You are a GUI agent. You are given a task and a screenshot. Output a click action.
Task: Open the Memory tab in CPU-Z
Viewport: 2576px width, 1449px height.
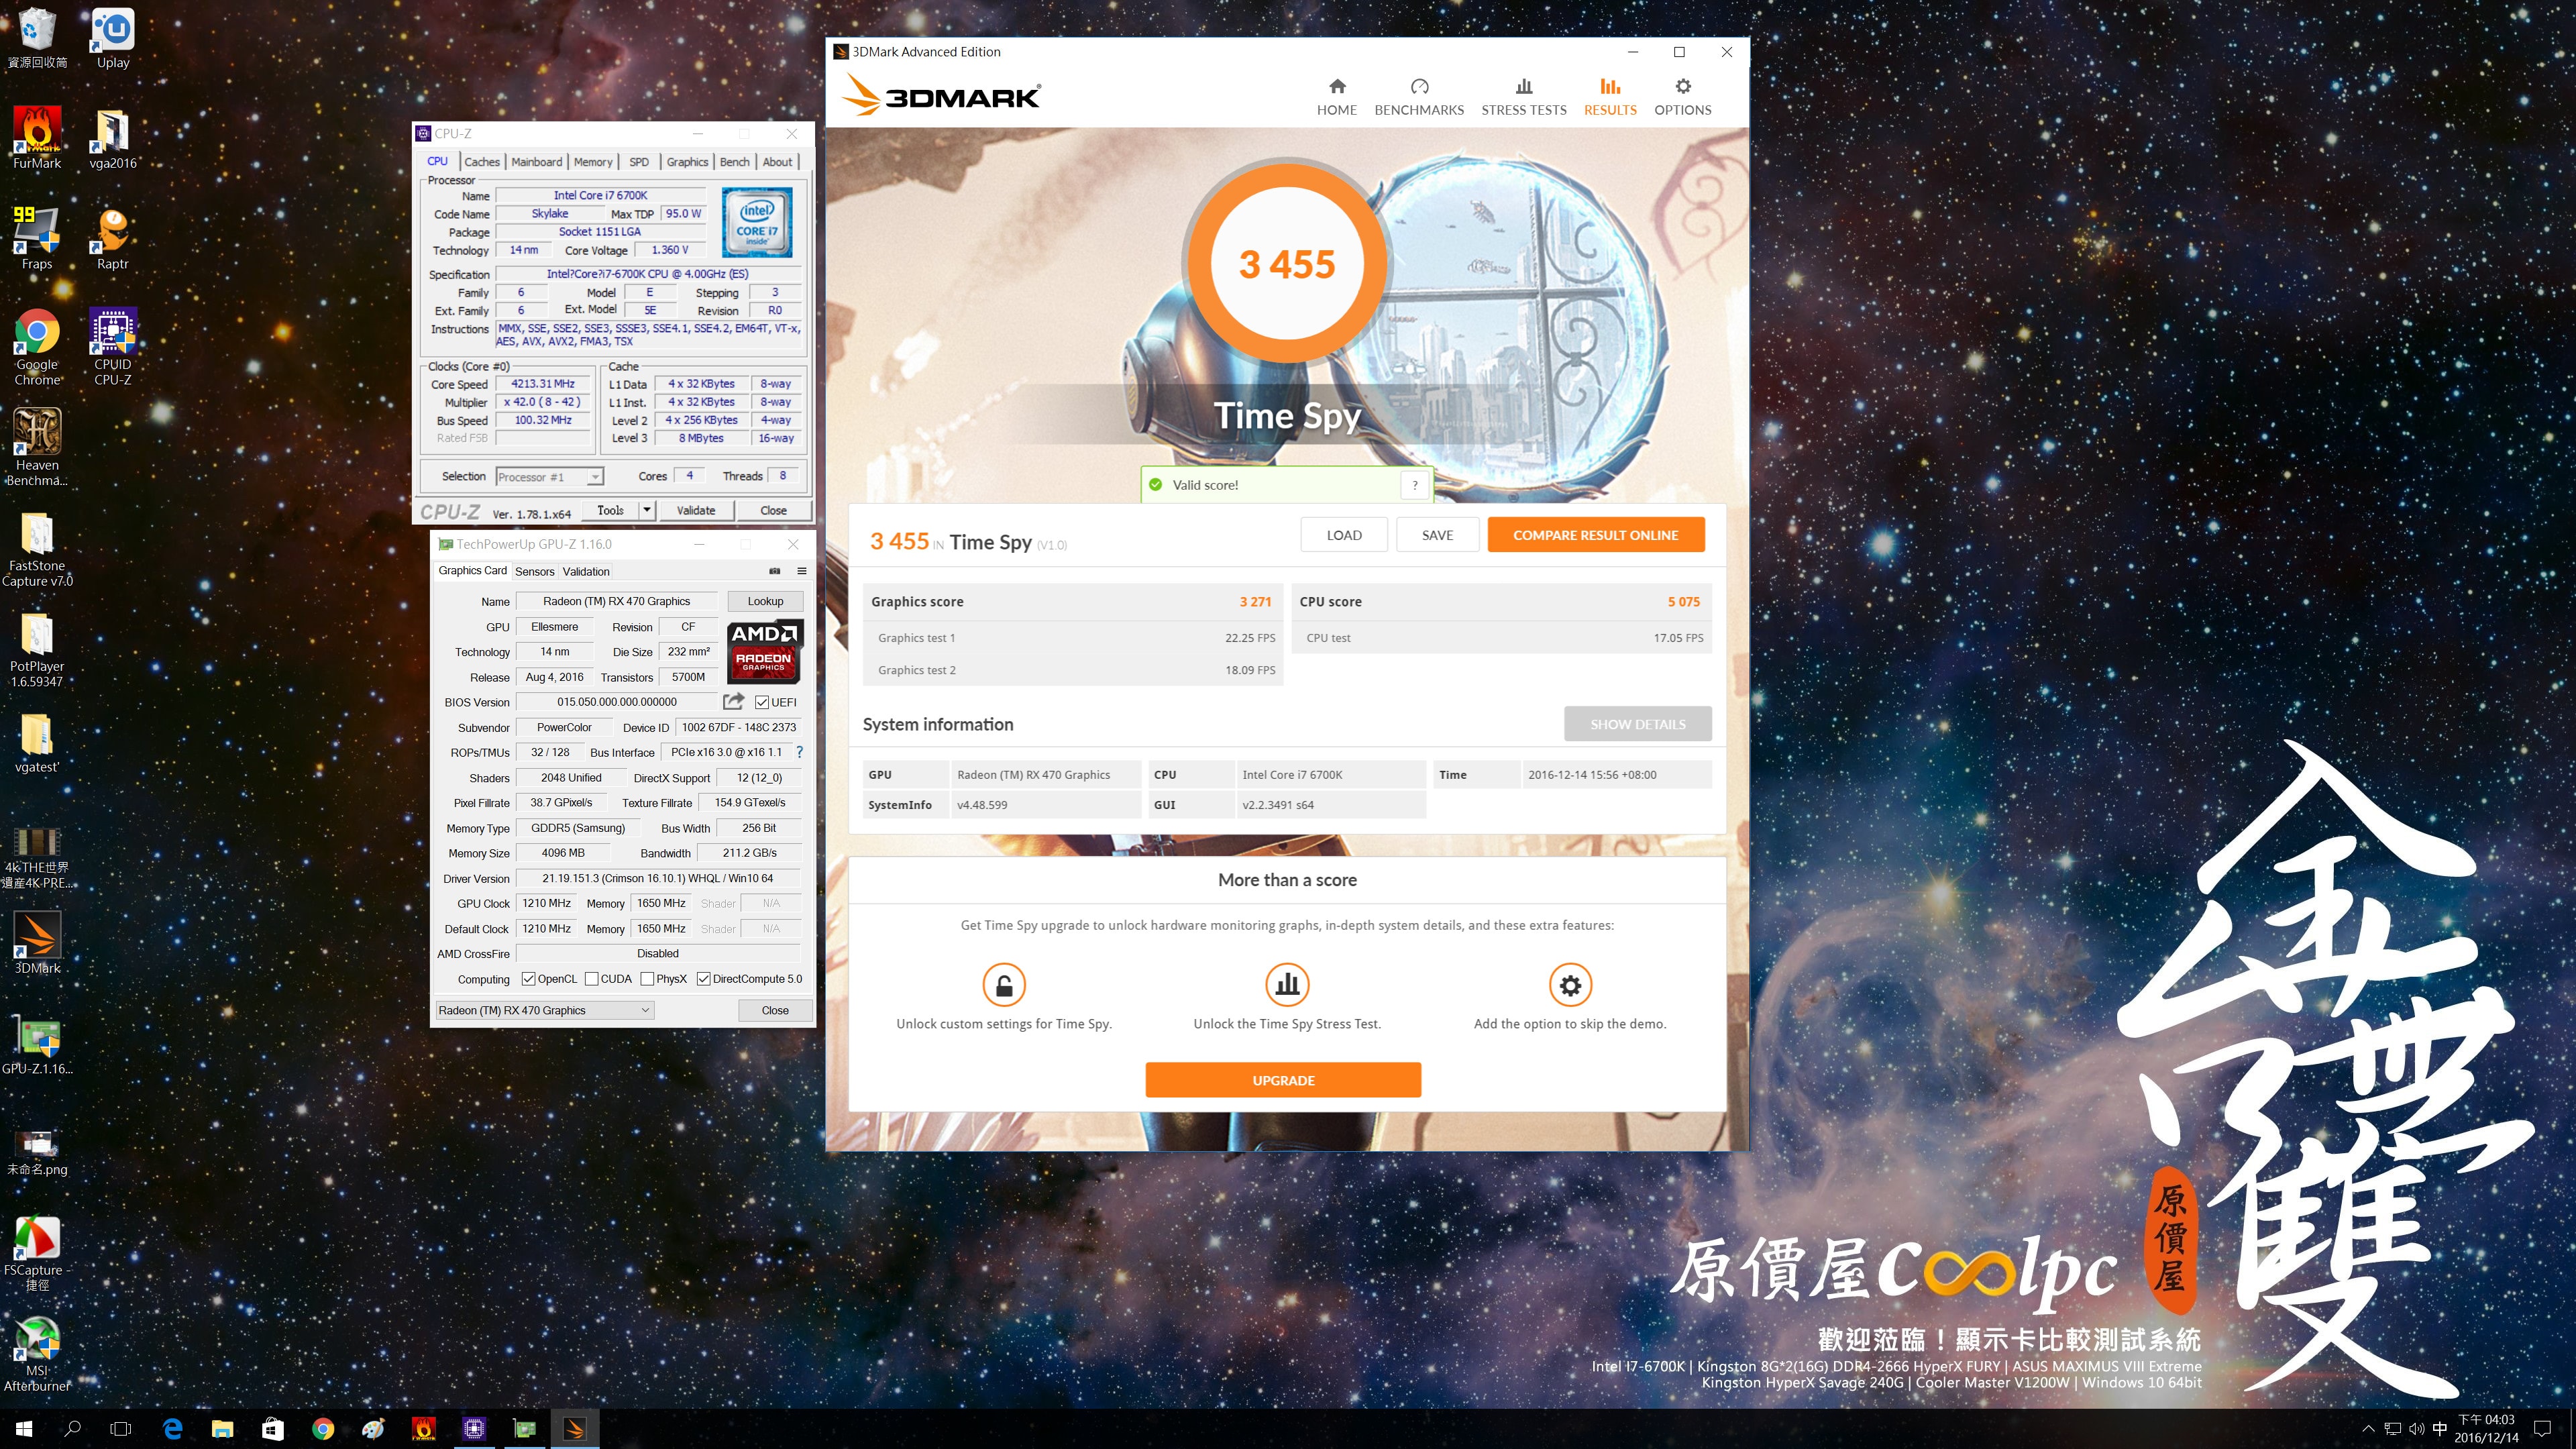(x=593, y=162)
